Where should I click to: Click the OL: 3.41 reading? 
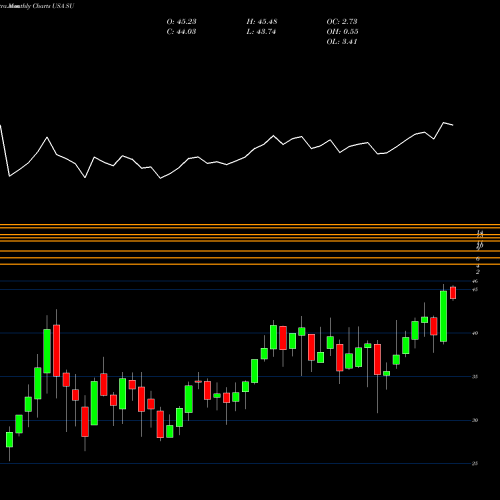click(x=342, y=42)
